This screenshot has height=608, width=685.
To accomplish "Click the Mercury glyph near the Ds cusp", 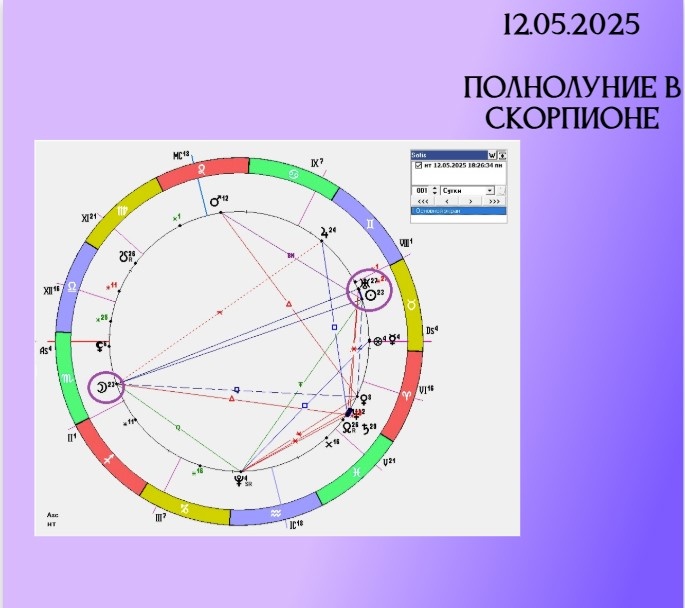I will point(393,340).
